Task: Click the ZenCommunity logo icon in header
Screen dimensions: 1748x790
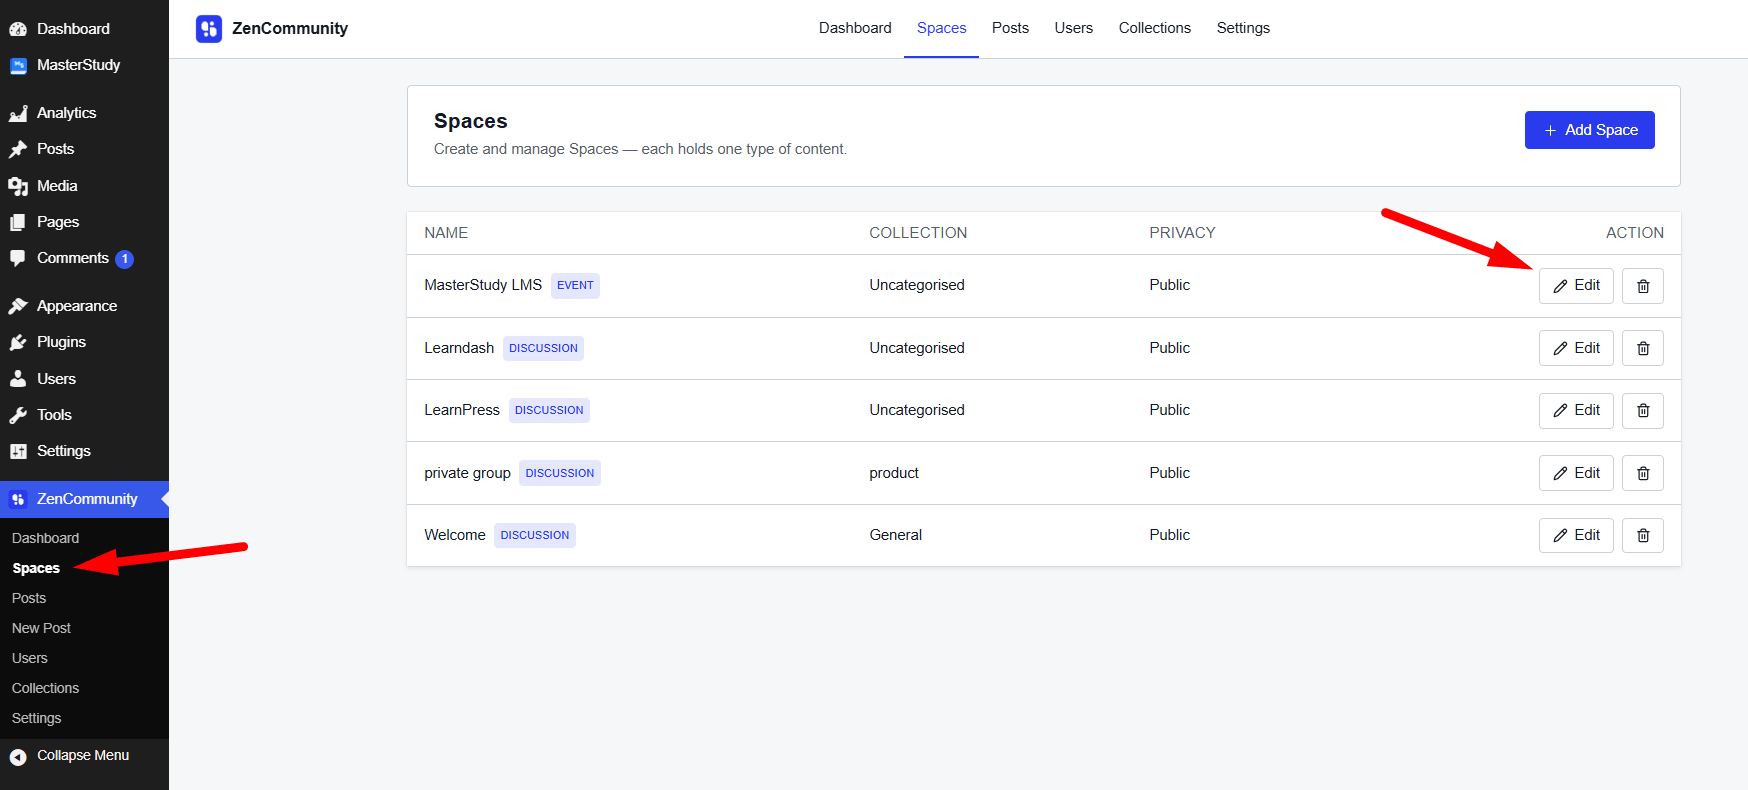Action: (209, 28)
